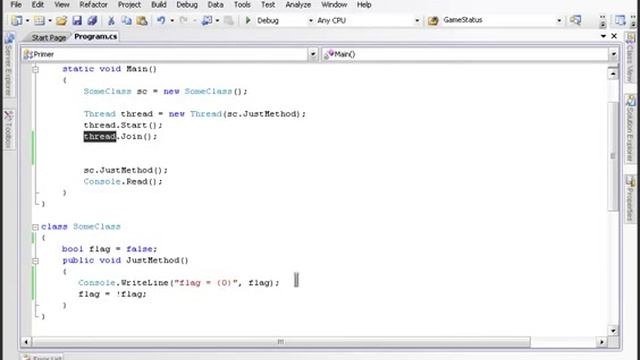Viewport: 640px width, 360px height.
Task: Start debugging with the green play icon
Action: (248, 20)
